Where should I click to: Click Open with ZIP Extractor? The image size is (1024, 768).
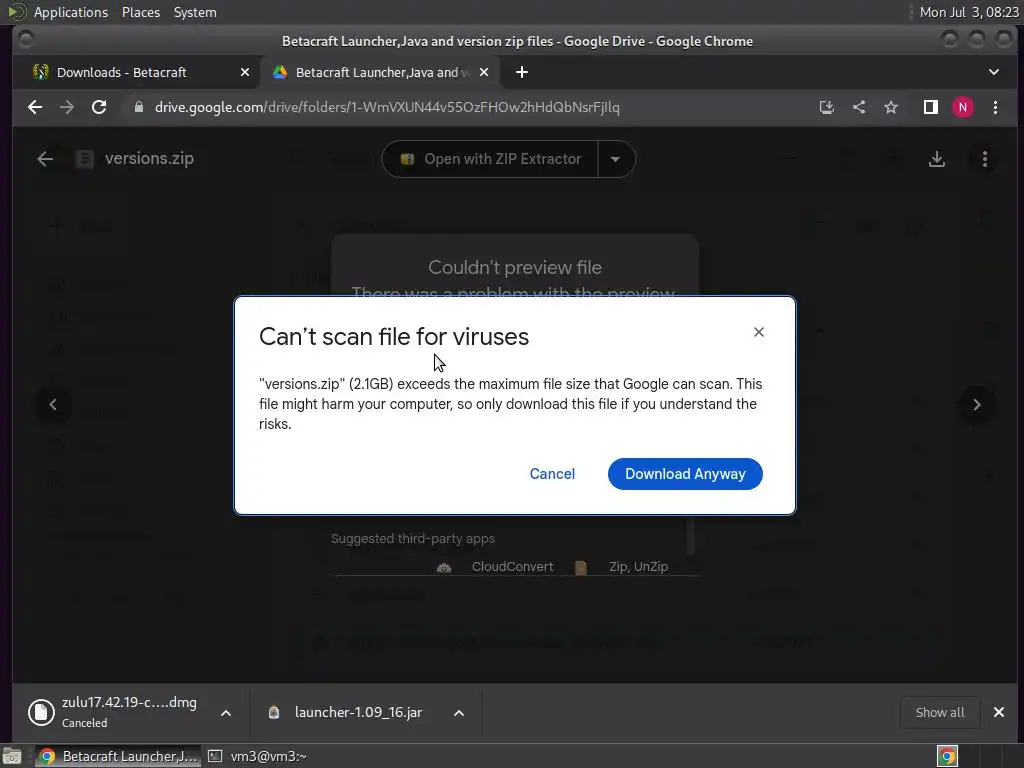(x=490, y=159)
